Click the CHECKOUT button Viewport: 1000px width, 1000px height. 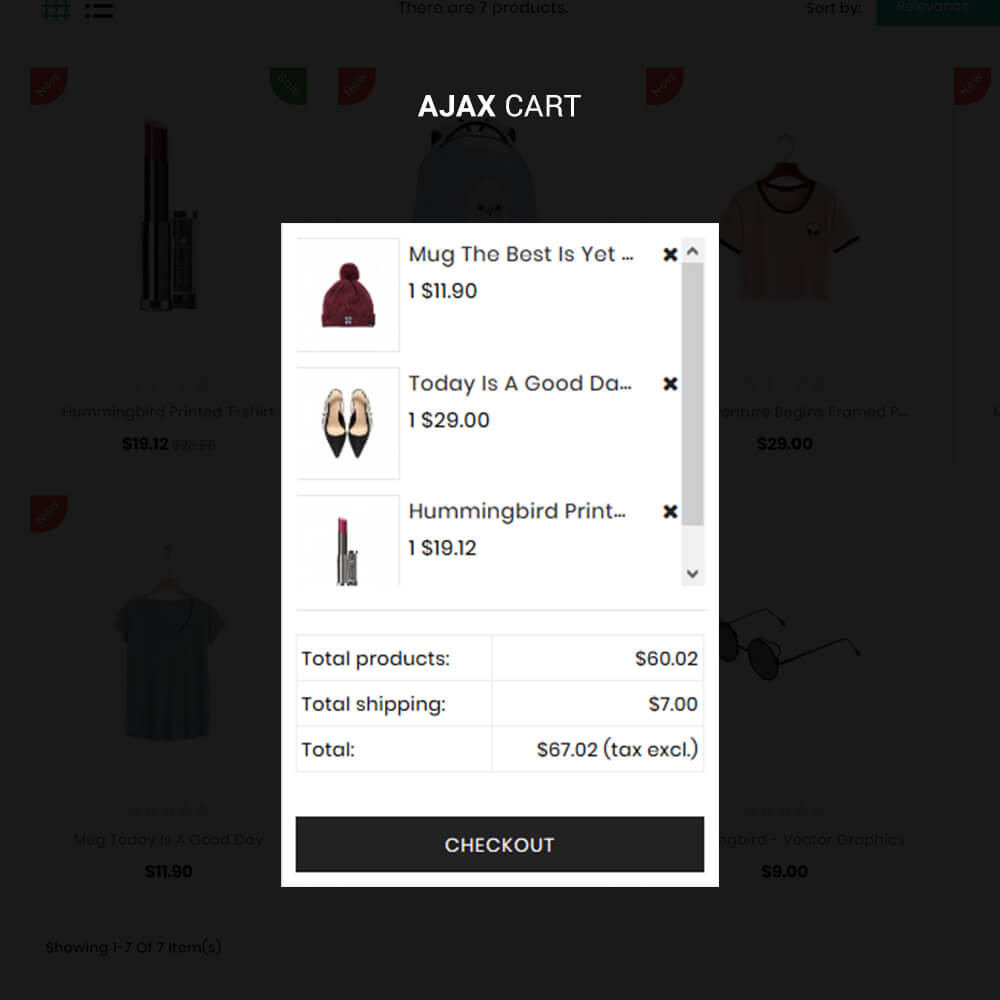click(499, 844)
